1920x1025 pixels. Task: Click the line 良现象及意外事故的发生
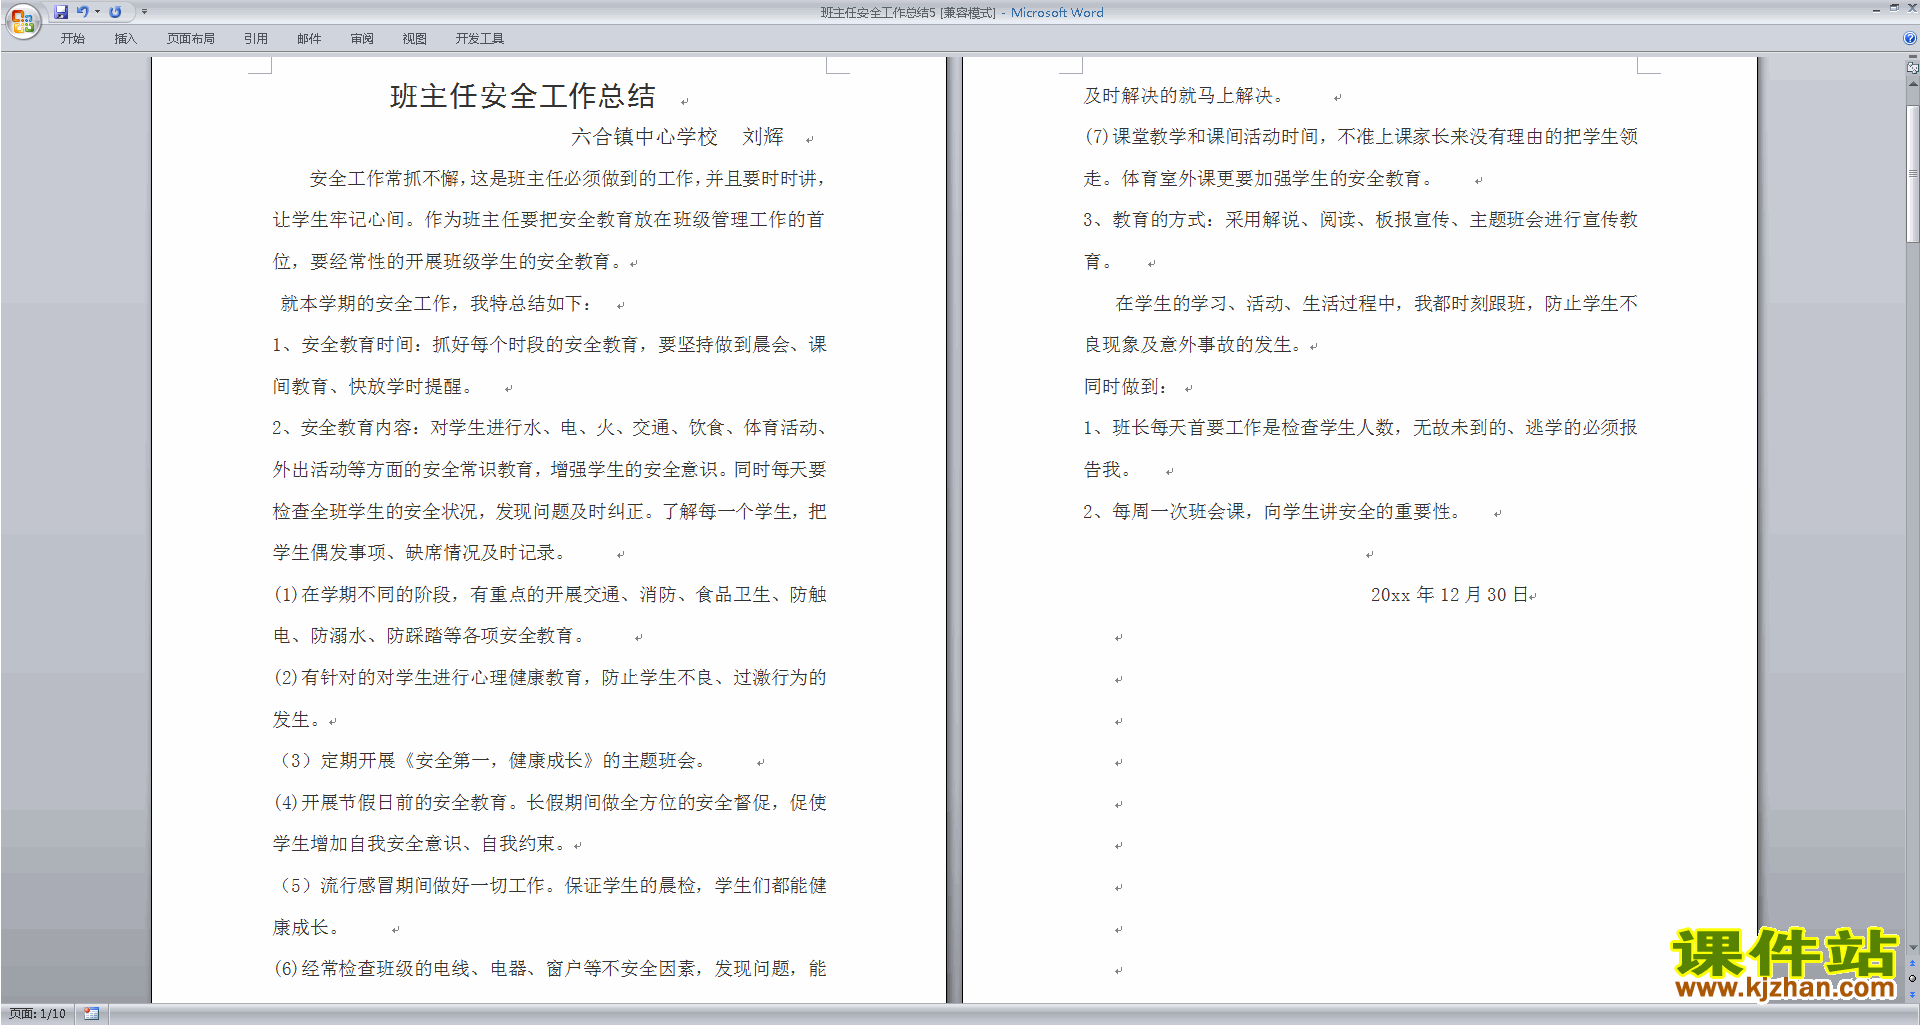click(1193, 345)
